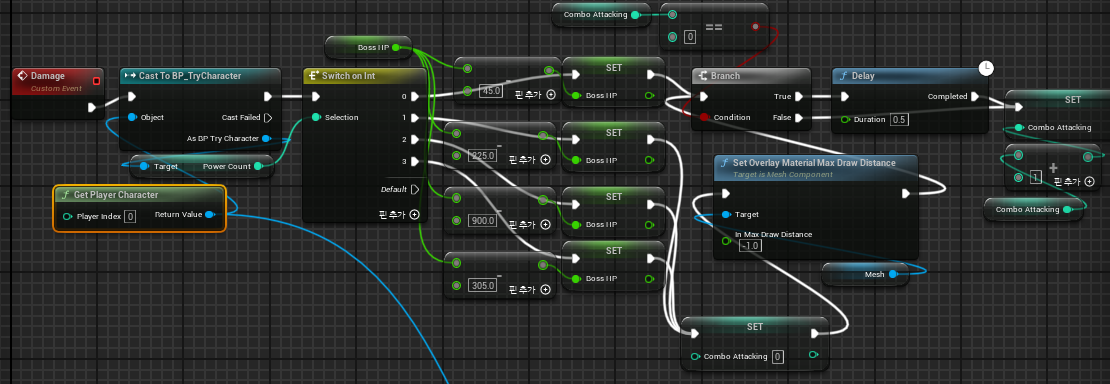Click Switch on Int output pin 3

[415, 162]
